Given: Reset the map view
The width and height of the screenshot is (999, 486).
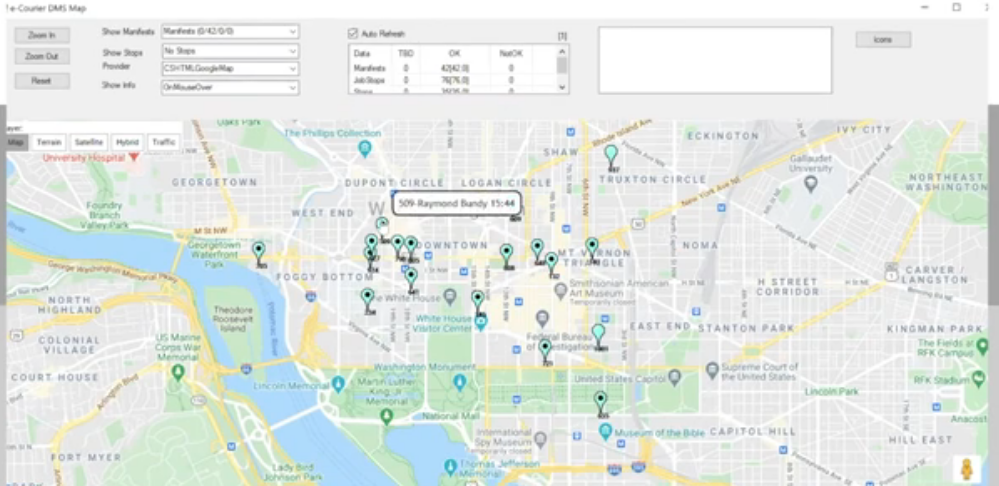Looking at the screenshot, I should [42, 81].
